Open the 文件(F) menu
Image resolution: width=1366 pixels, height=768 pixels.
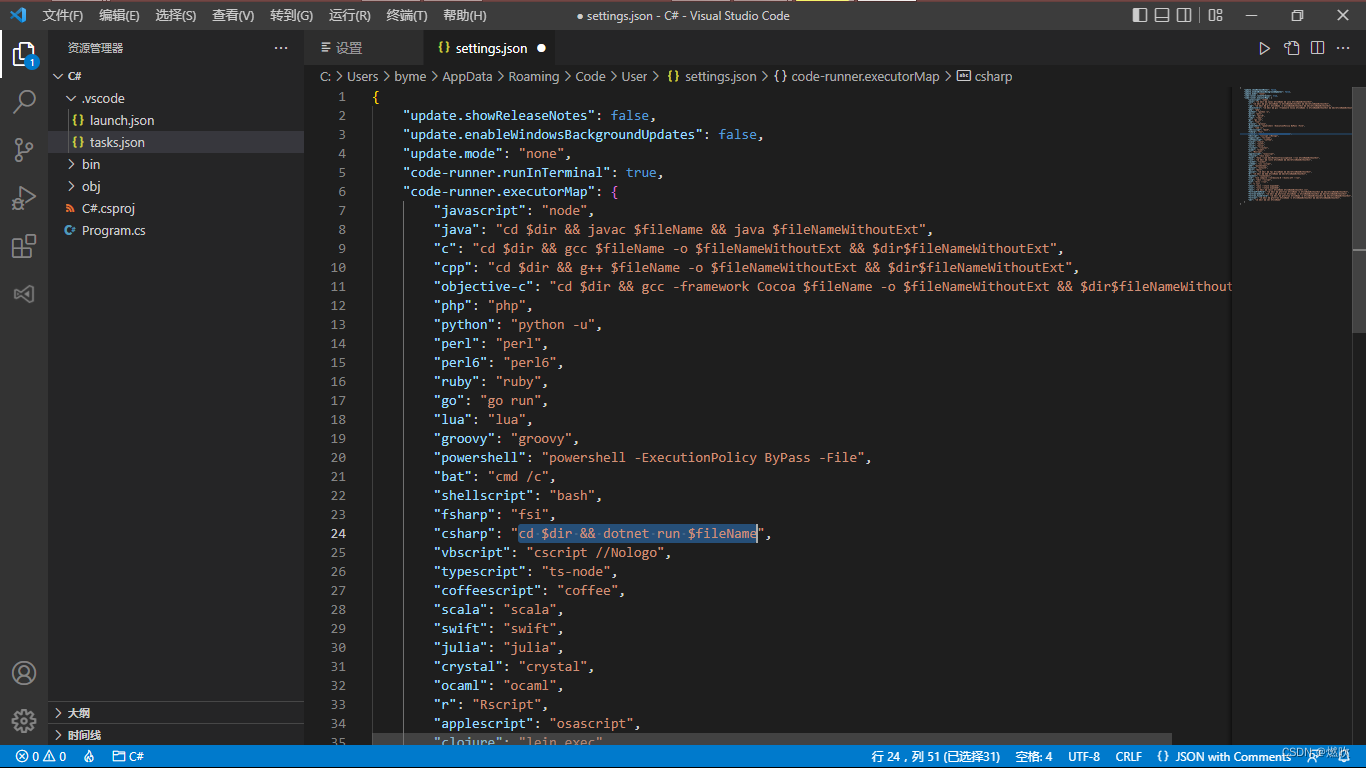[x=63, y=15]
